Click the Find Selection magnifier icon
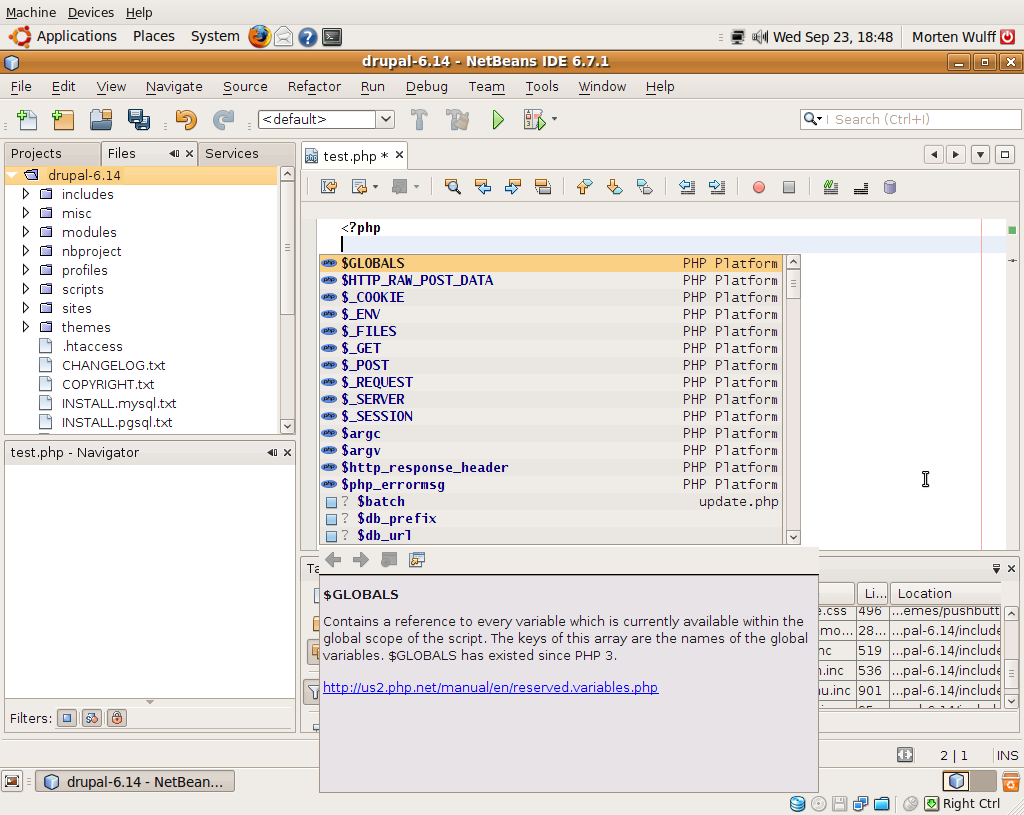Viewport: 1024px width, 815px height. (x=453, y=187)
